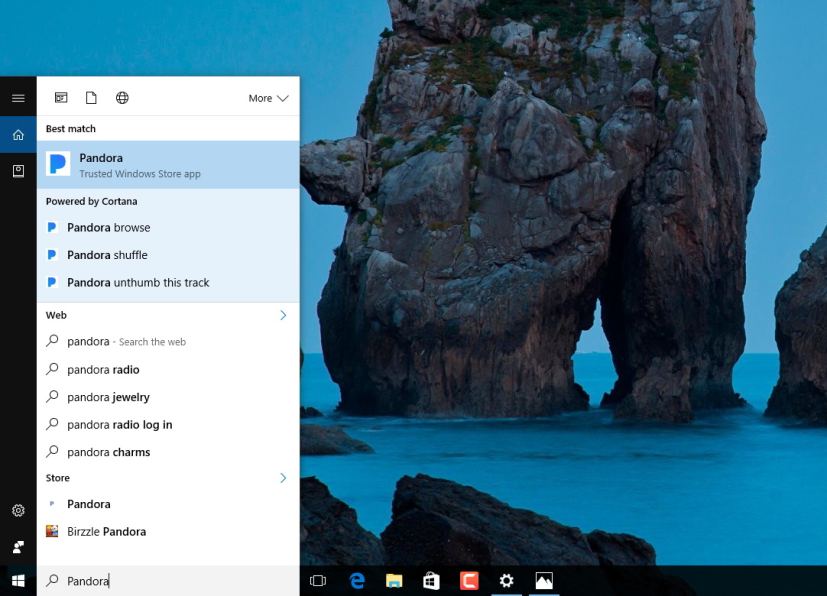The height and width of the screenshot is (596, 827).
Task: Open Birzzle Pandora from Store results
Action: point(106,530)
